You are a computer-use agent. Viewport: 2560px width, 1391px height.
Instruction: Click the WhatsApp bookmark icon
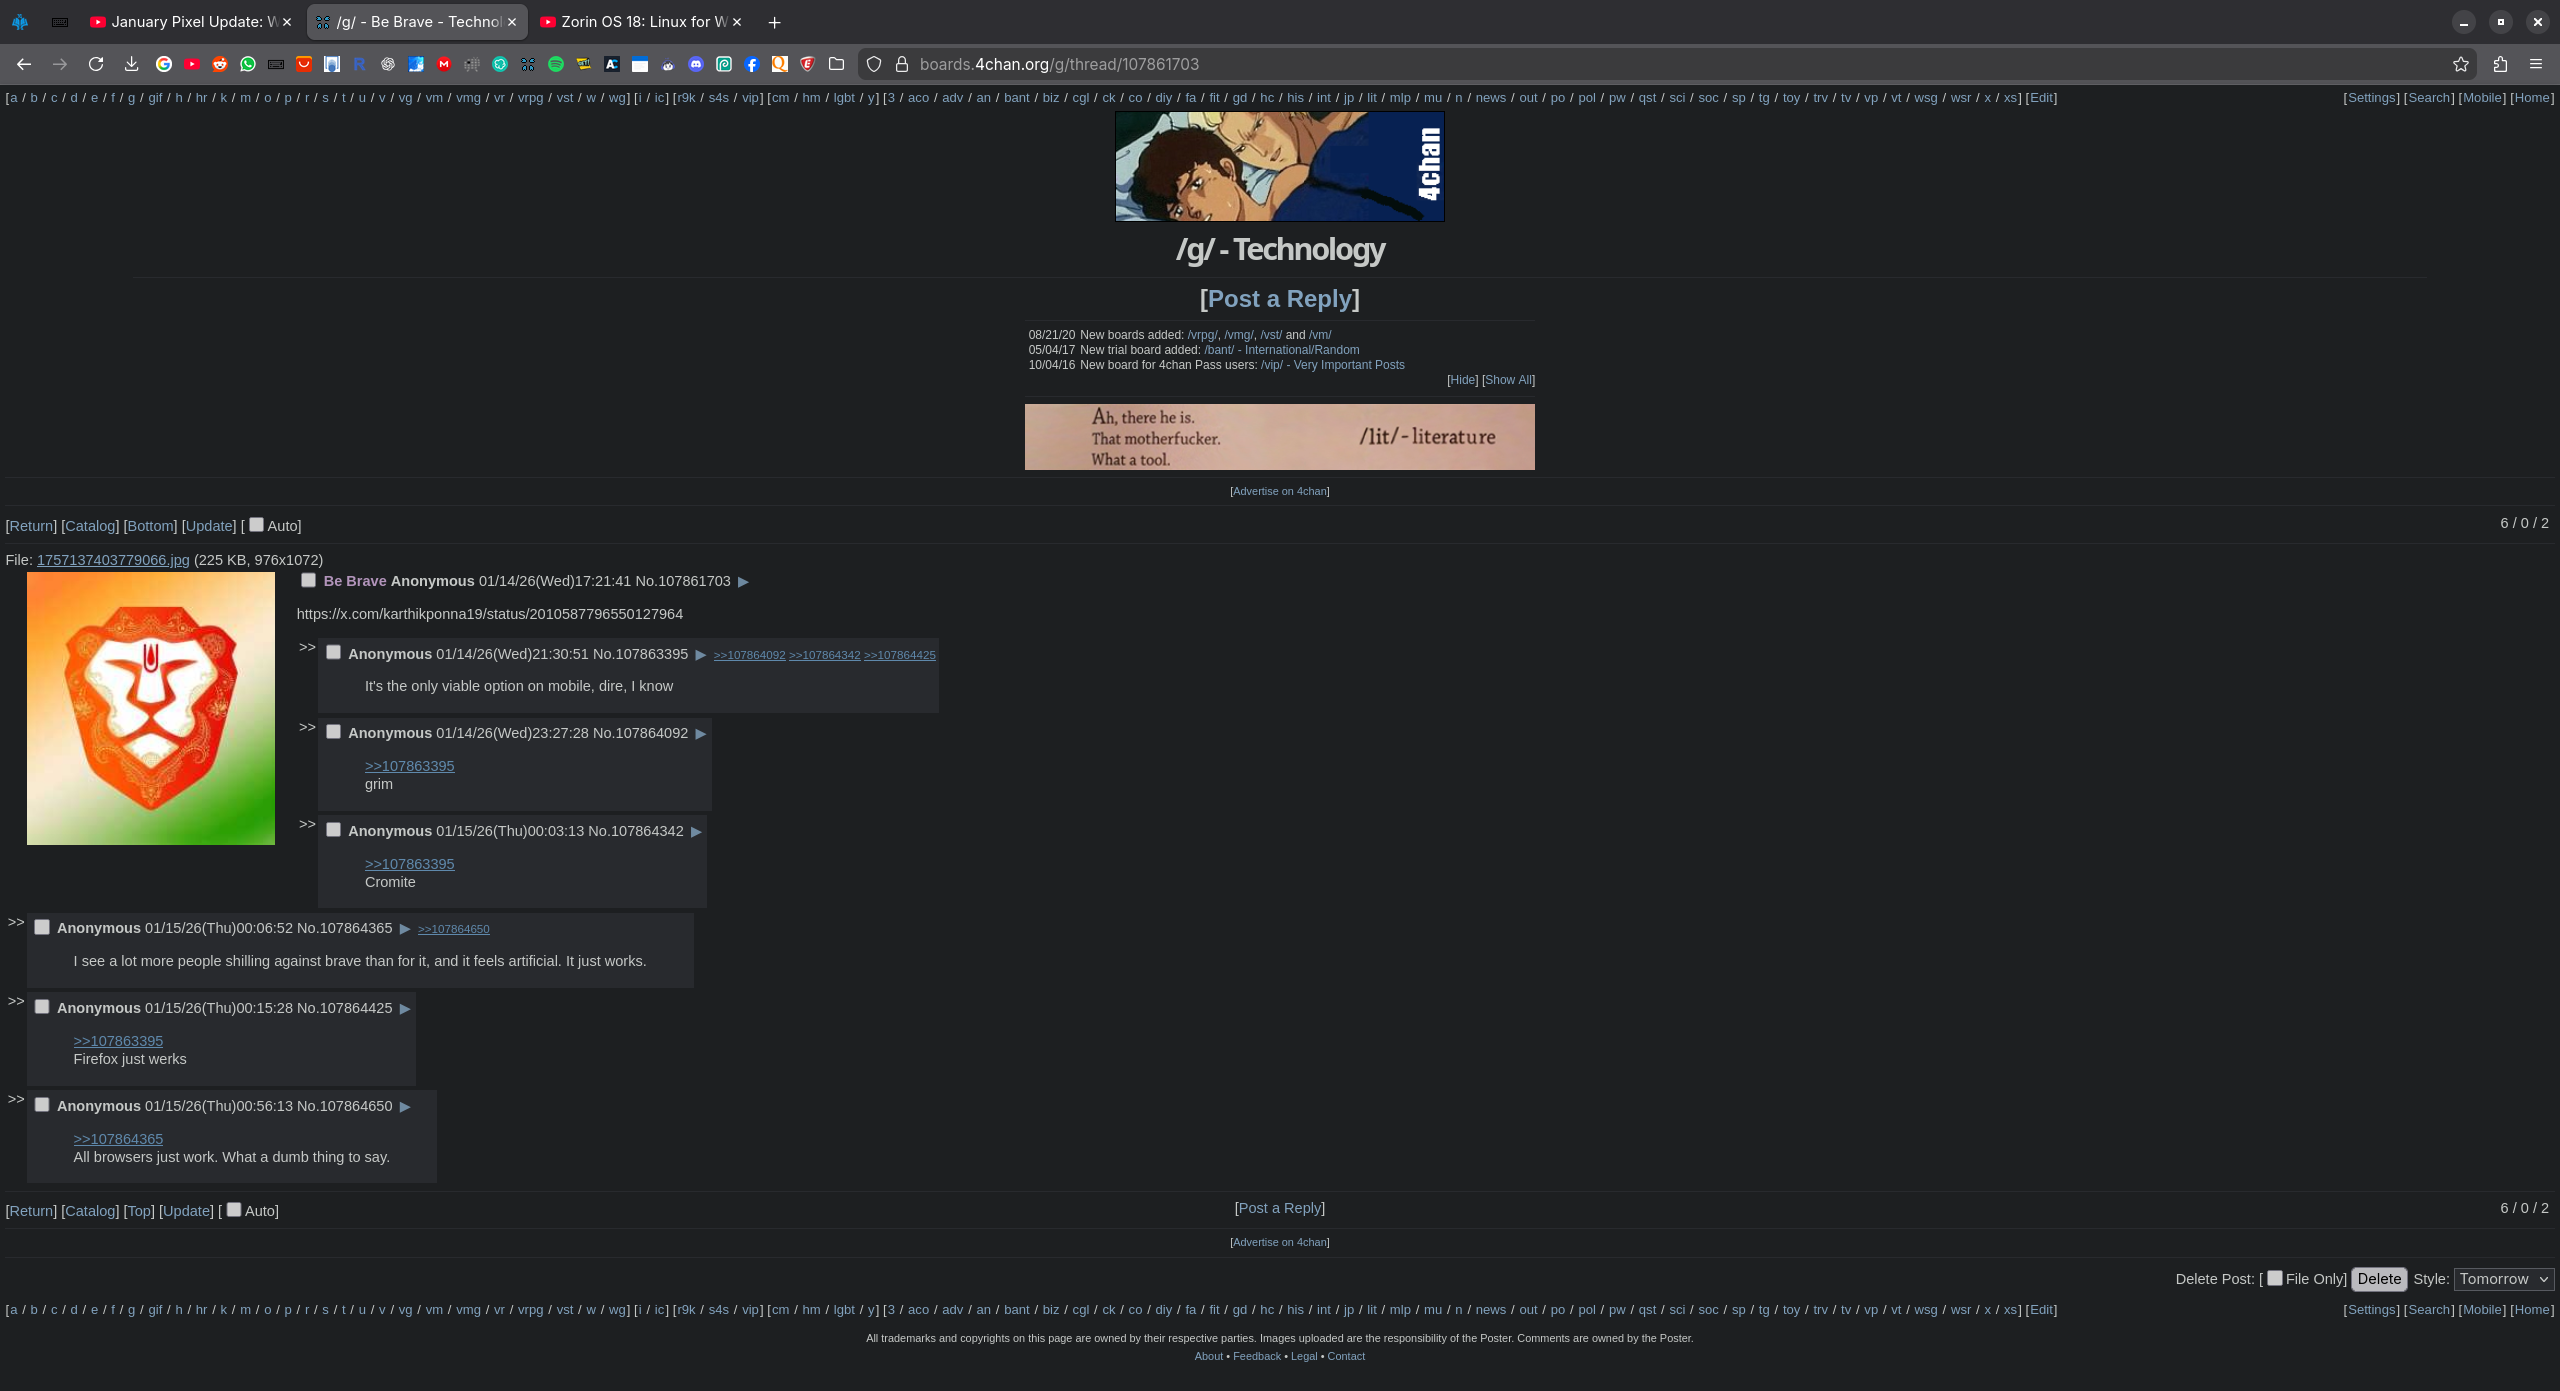coord(248,64)
